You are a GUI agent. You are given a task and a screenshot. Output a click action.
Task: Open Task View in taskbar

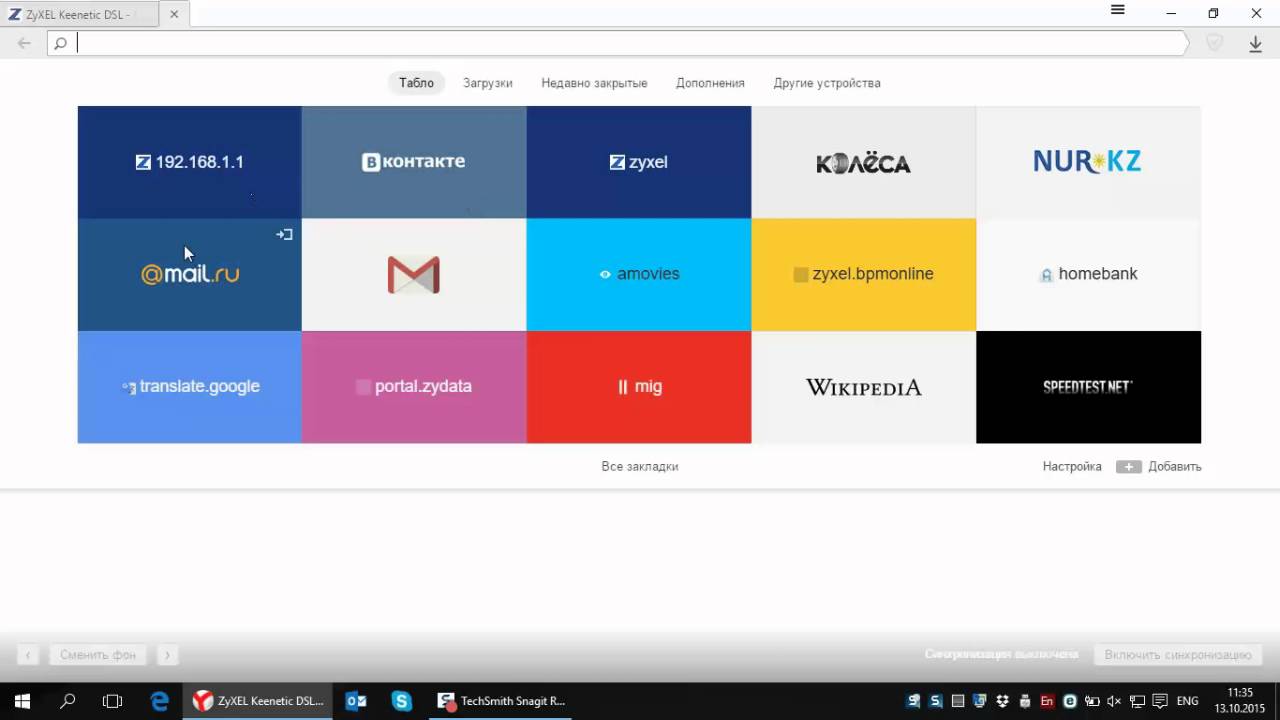click(113, 701)
